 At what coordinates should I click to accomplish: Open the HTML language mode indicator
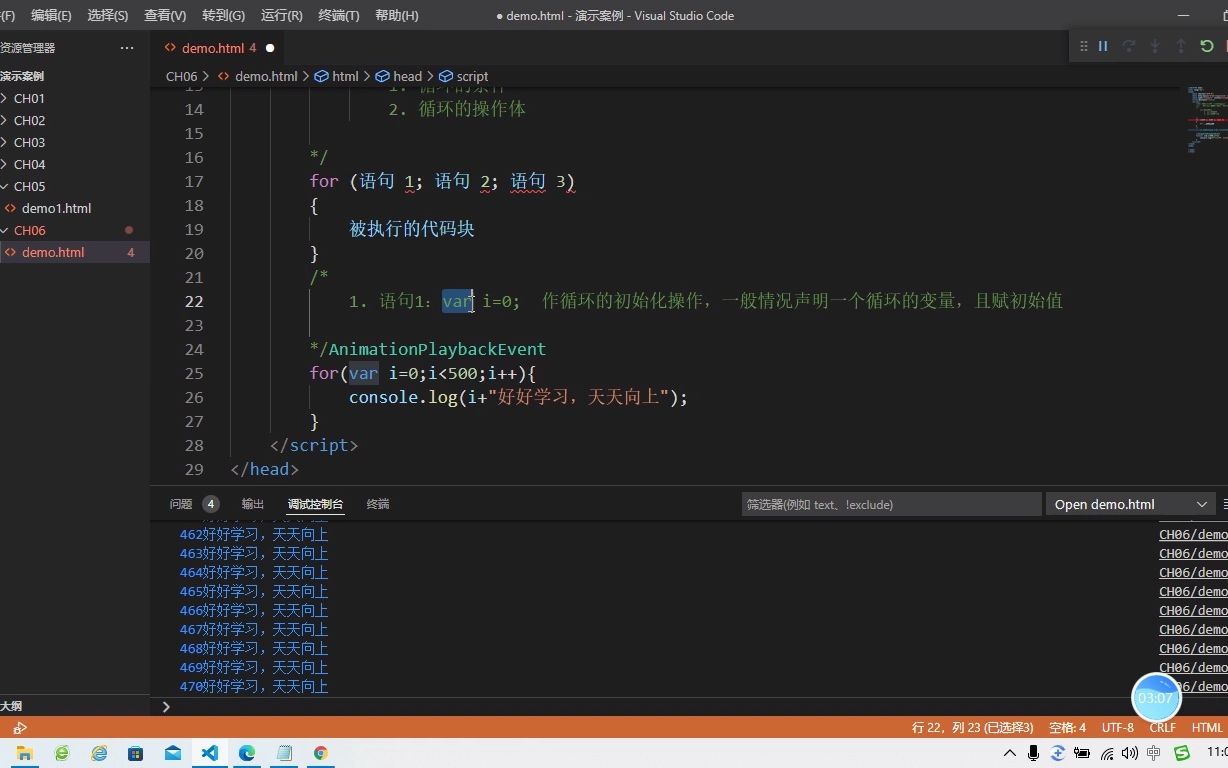click(x=1207, y=727)
